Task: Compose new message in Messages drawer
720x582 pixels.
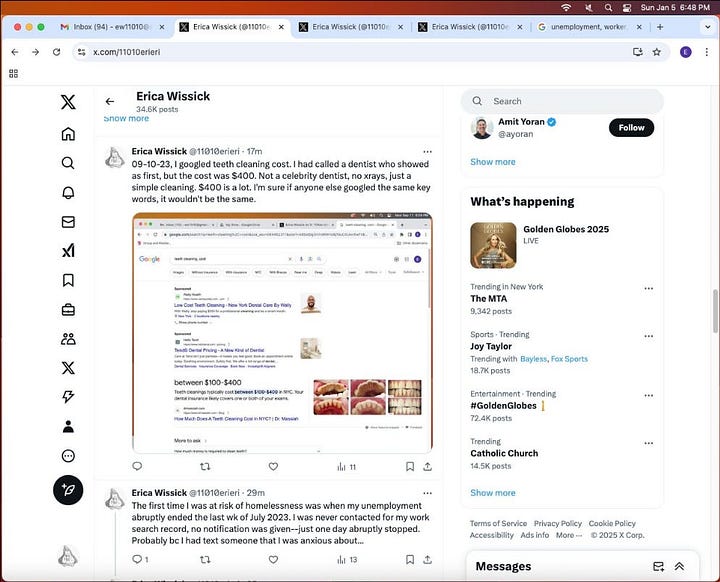Action: pyautogui.click(x=658, y=566)
